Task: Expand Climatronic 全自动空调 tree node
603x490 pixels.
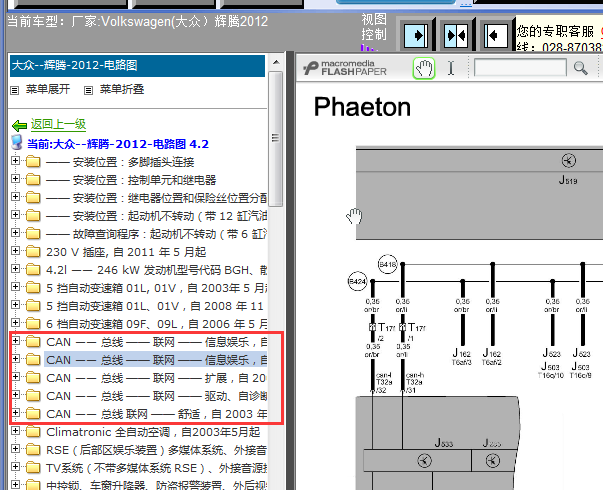Action: [x=15, y=430]
